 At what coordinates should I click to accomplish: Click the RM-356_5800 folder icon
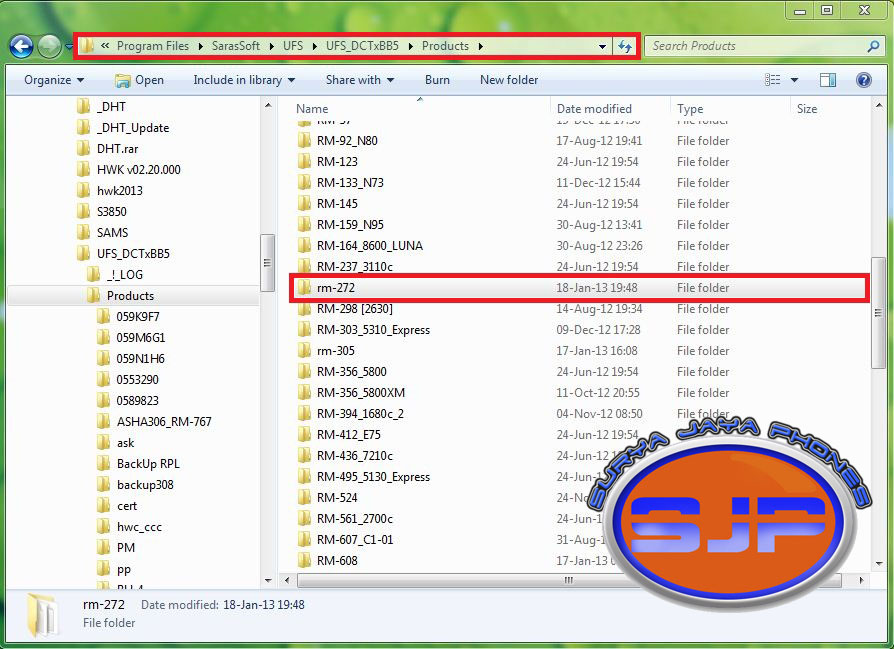304,372
